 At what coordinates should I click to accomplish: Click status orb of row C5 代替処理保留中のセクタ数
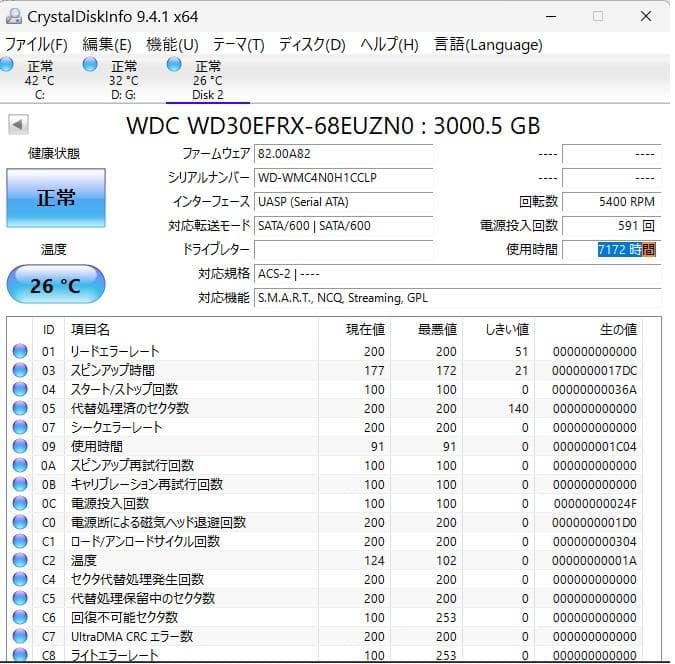[x=20, y=598]
